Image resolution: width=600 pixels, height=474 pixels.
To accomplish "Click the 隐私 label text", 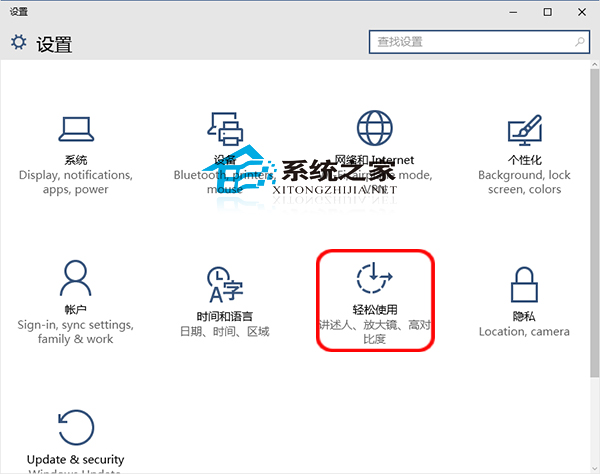I will click(524, 316).
